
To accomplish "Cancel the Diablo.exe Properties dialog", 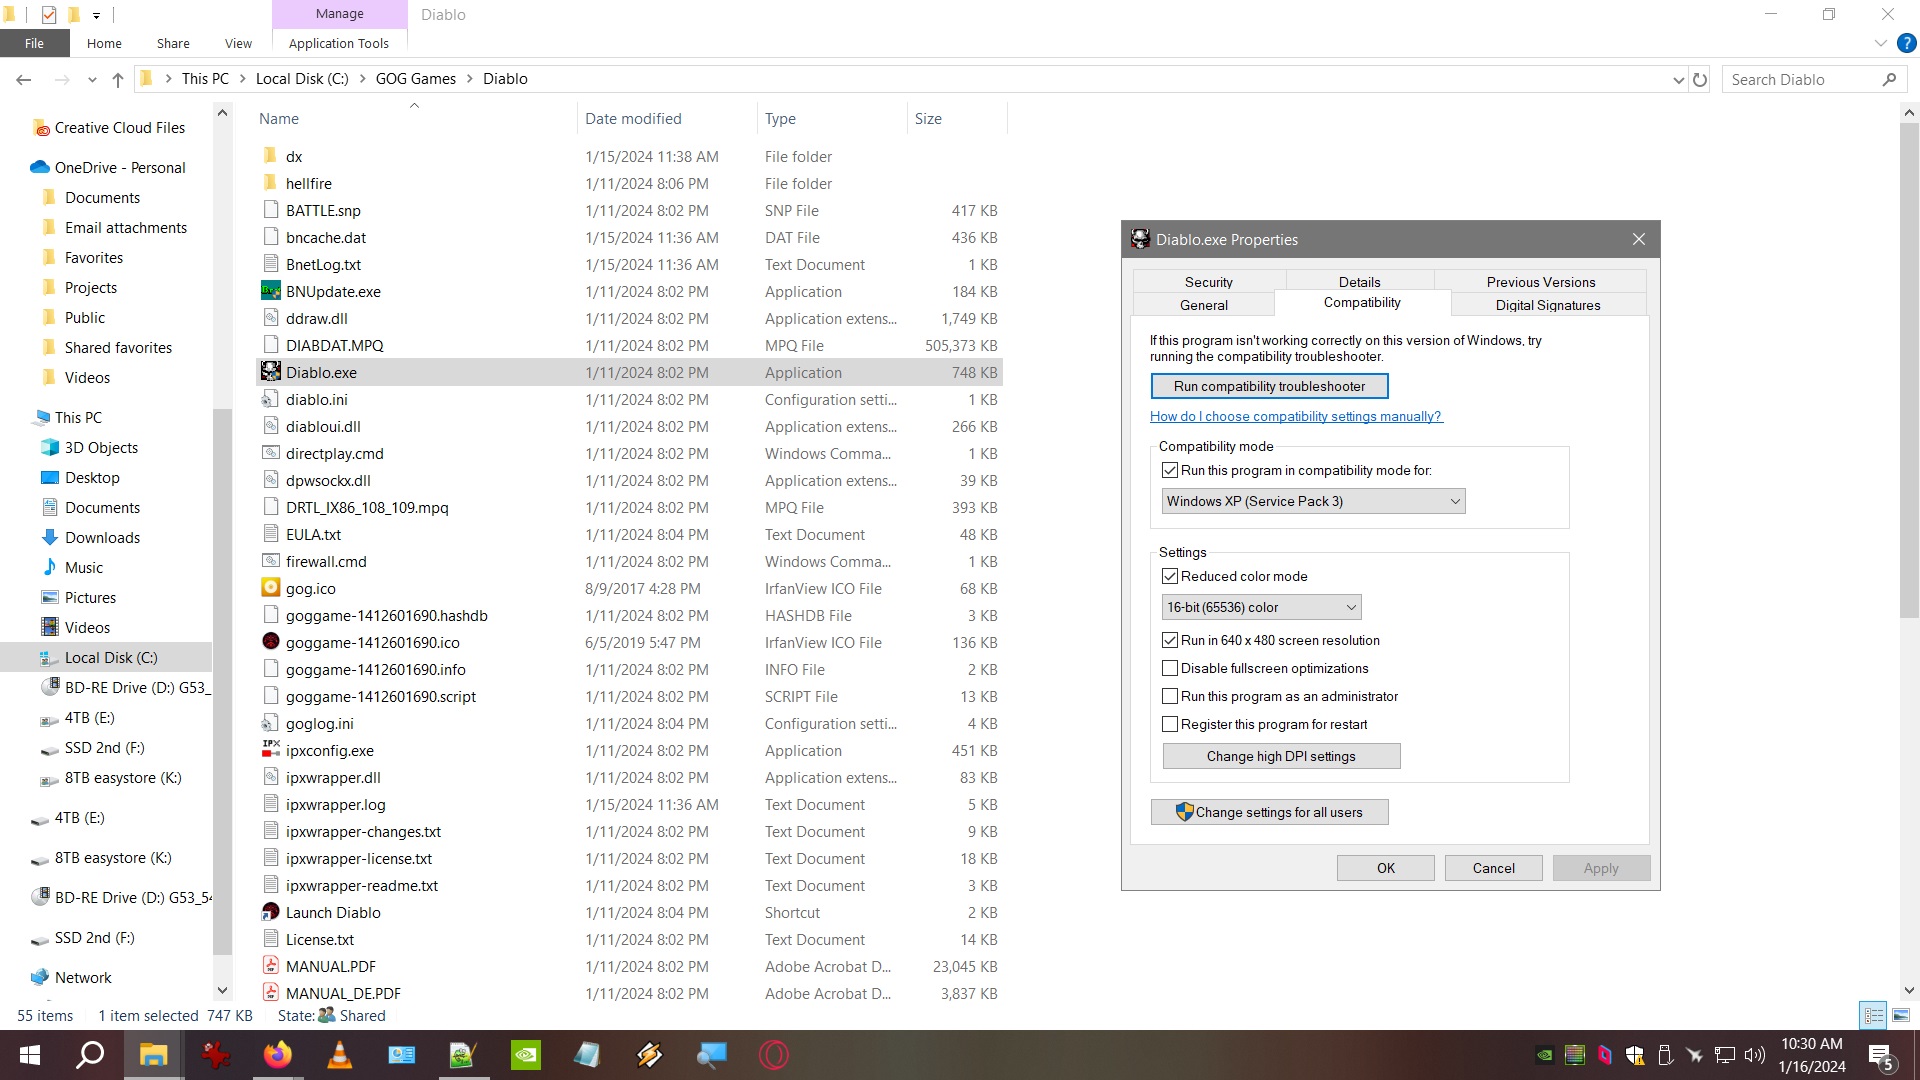I will coord(1494,868).
